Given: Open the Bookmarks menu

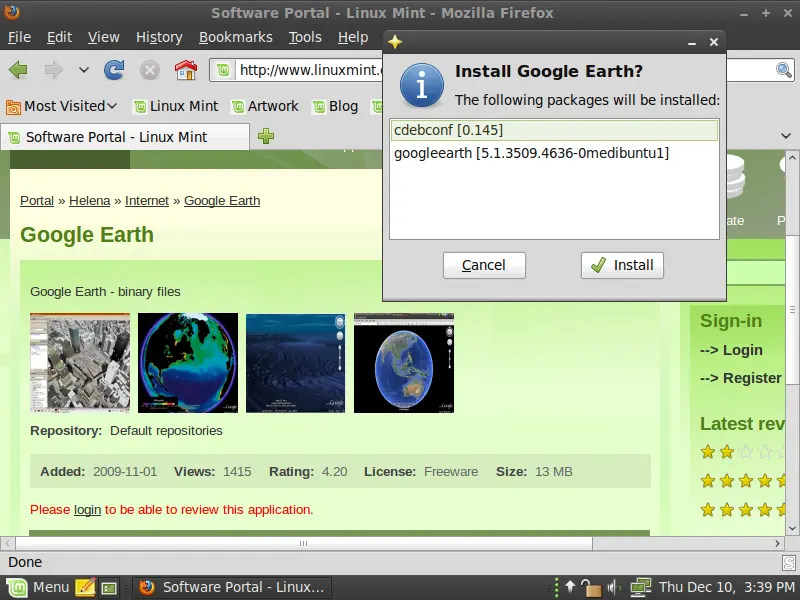Looking at the screenshot, I should [x=236, y=37].
